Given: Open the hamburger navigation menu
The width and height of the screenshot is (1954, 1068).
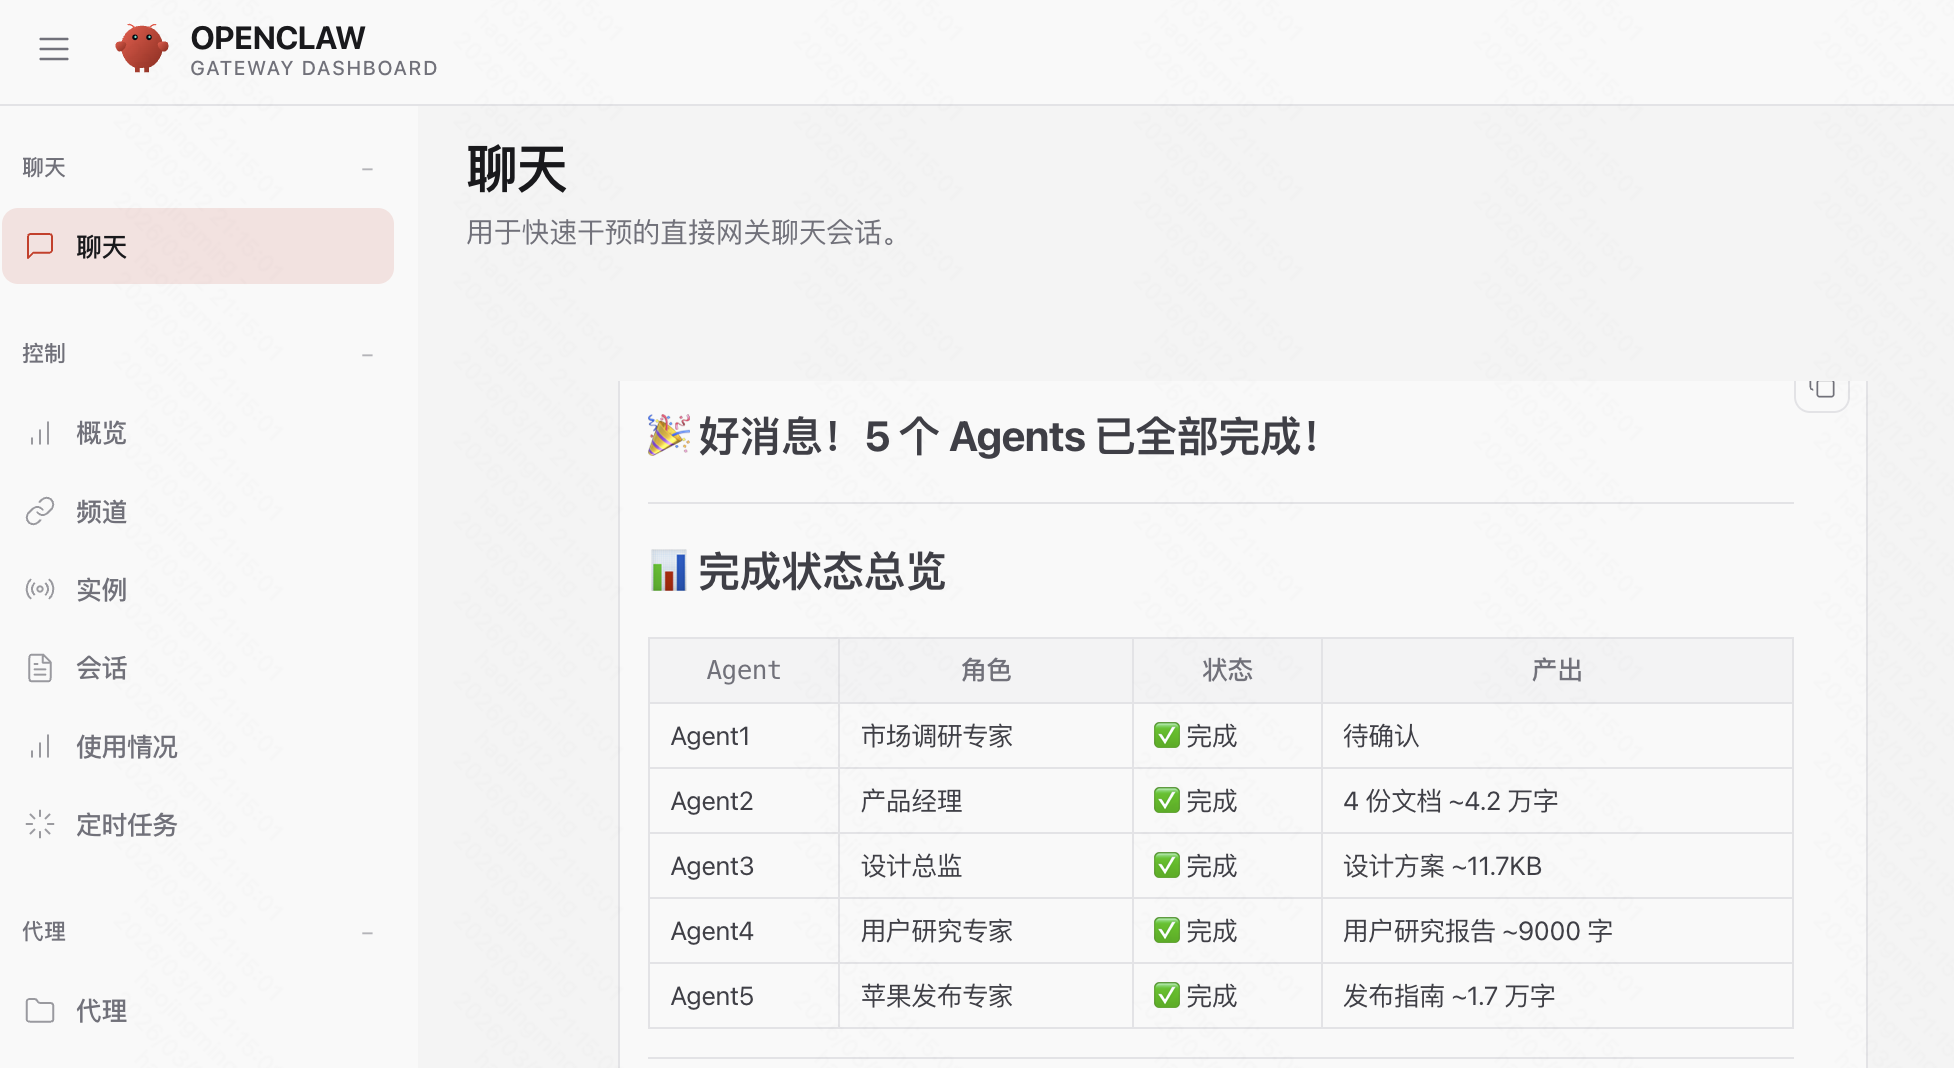Looking at the screenshot, I should [x=54, y=49].
